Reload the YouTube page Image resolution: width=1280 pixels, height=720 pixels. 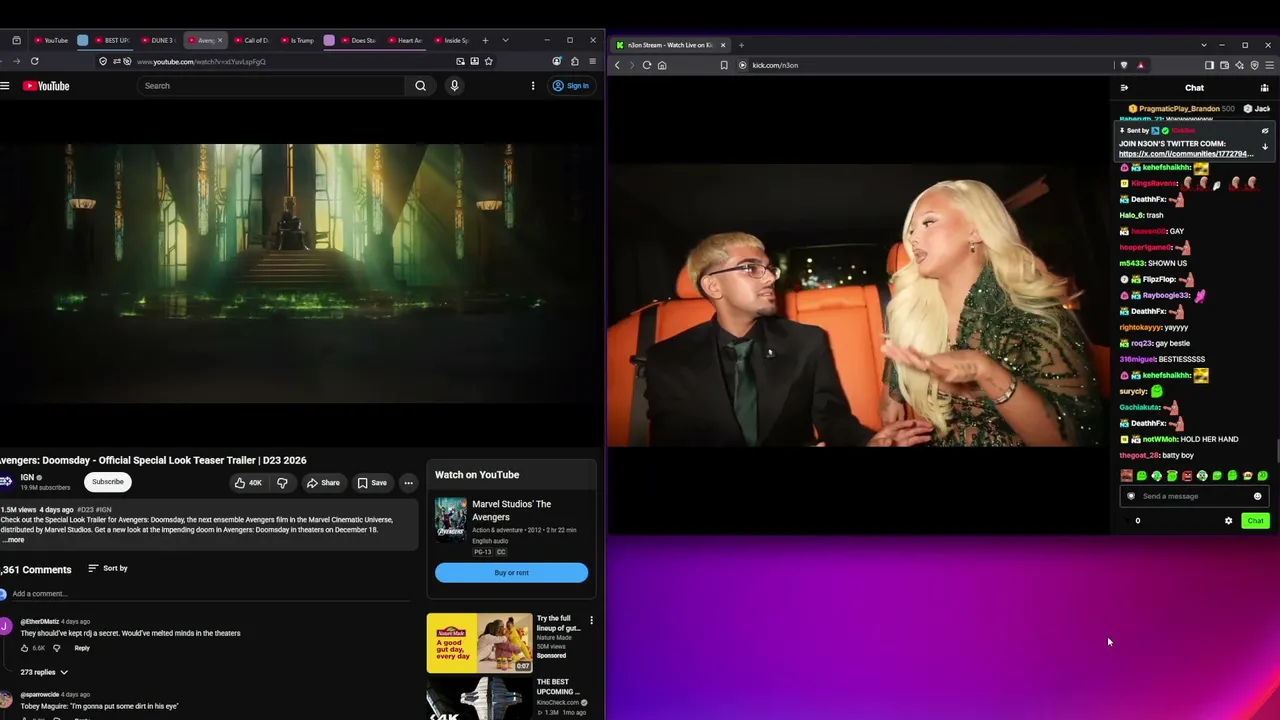pos(34,61)
